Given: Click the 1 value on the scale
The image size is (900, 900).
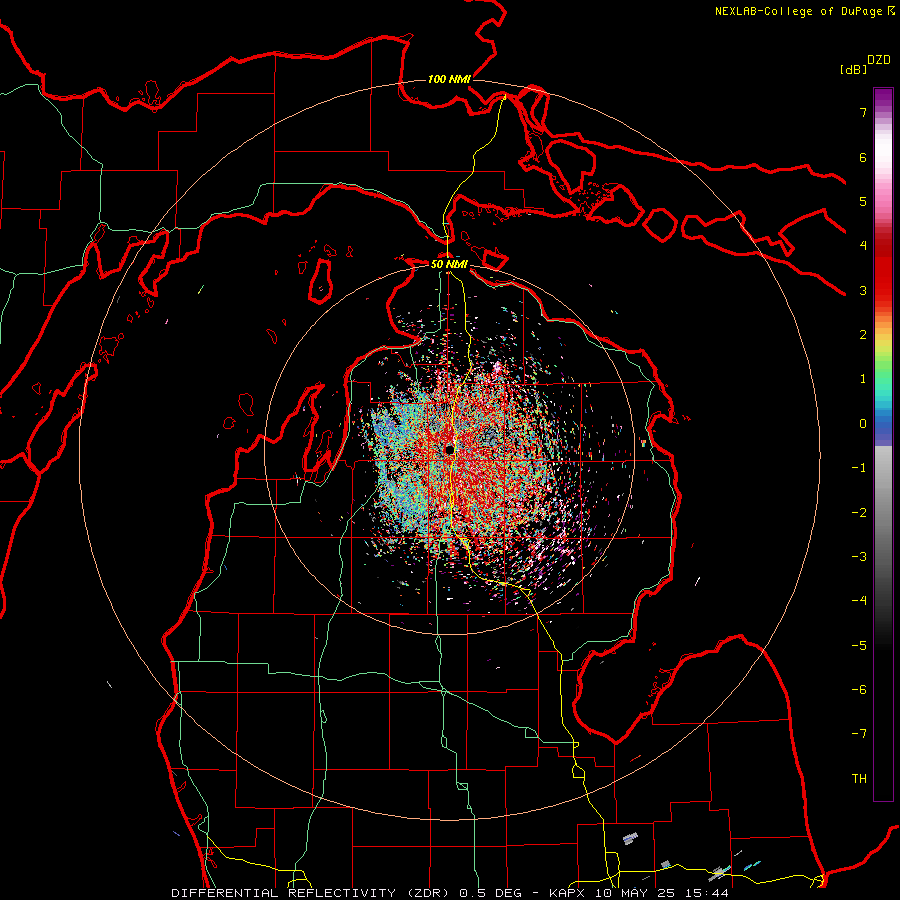Looking at the screenshot, I should pyautogui.click(x=863, y=379).
